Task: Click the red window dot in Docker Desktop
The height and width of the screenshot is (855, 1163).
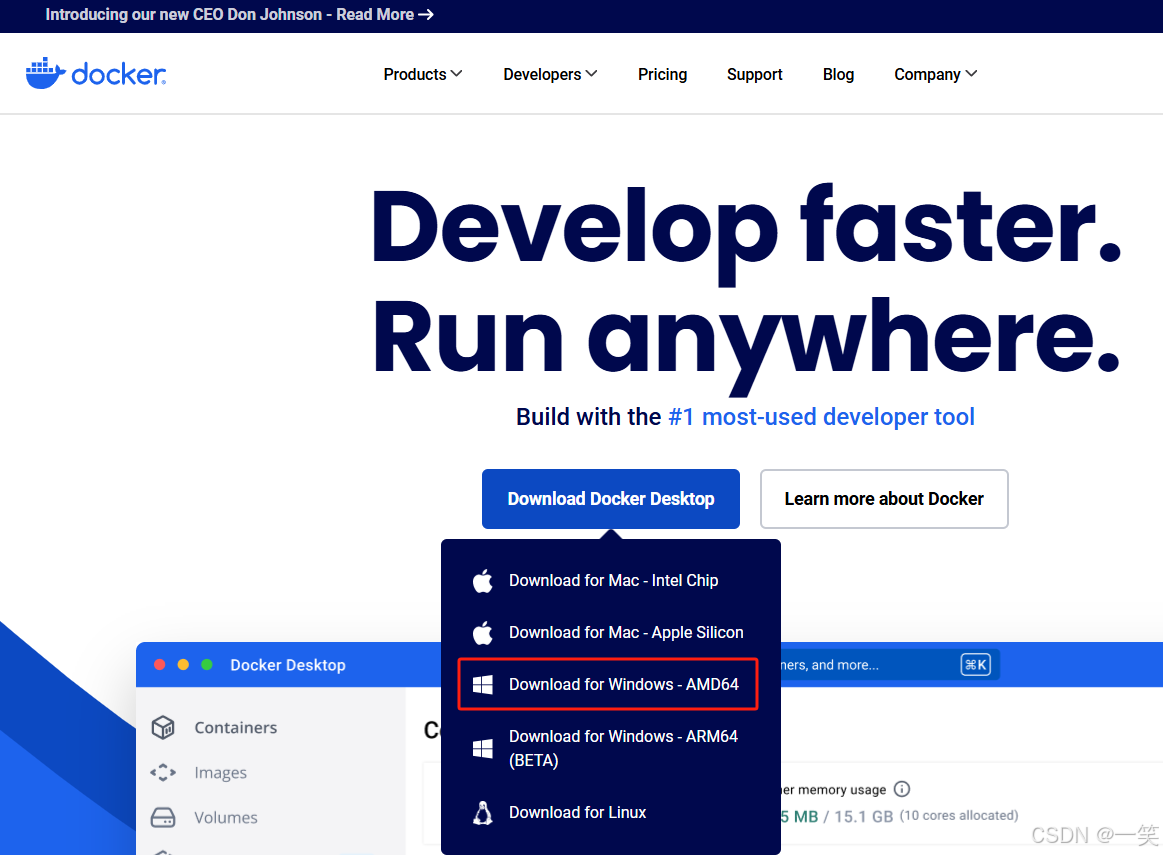Action: click(x=159, y=664)
